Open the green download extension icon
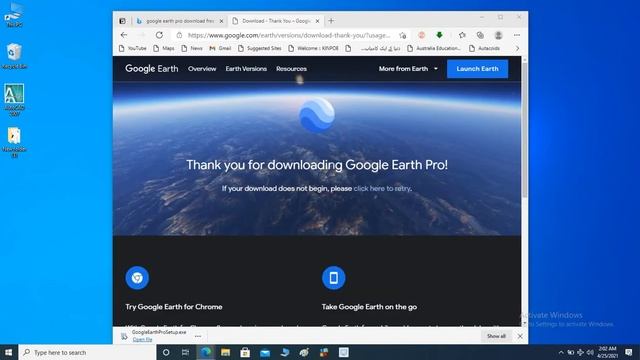The width and height of the screenshot is (640, 360). tap(439, 36)
